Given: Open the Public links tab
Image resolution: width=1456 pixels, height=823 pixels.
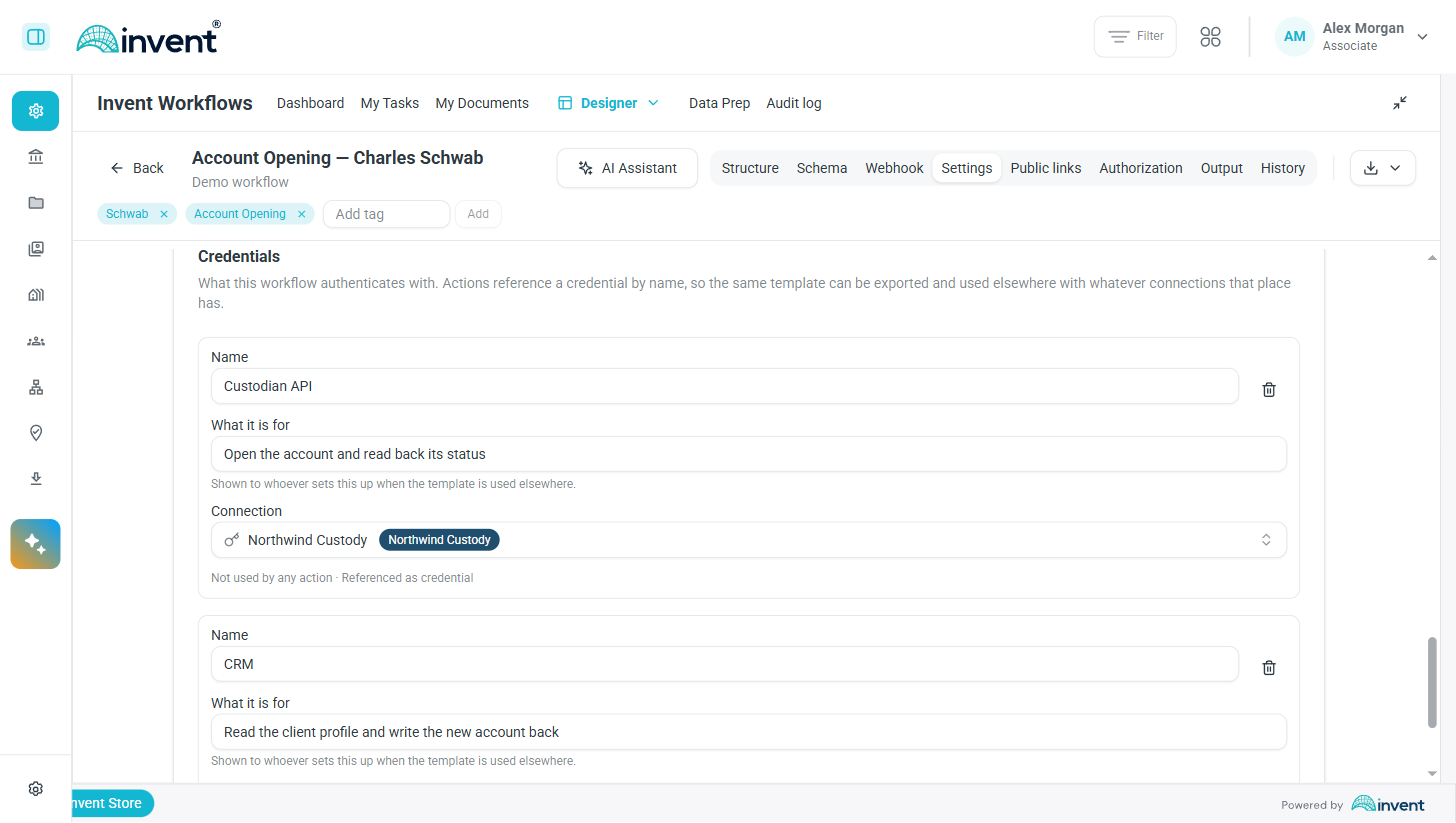Looking at the screenshot, I should click(1046, 168).
